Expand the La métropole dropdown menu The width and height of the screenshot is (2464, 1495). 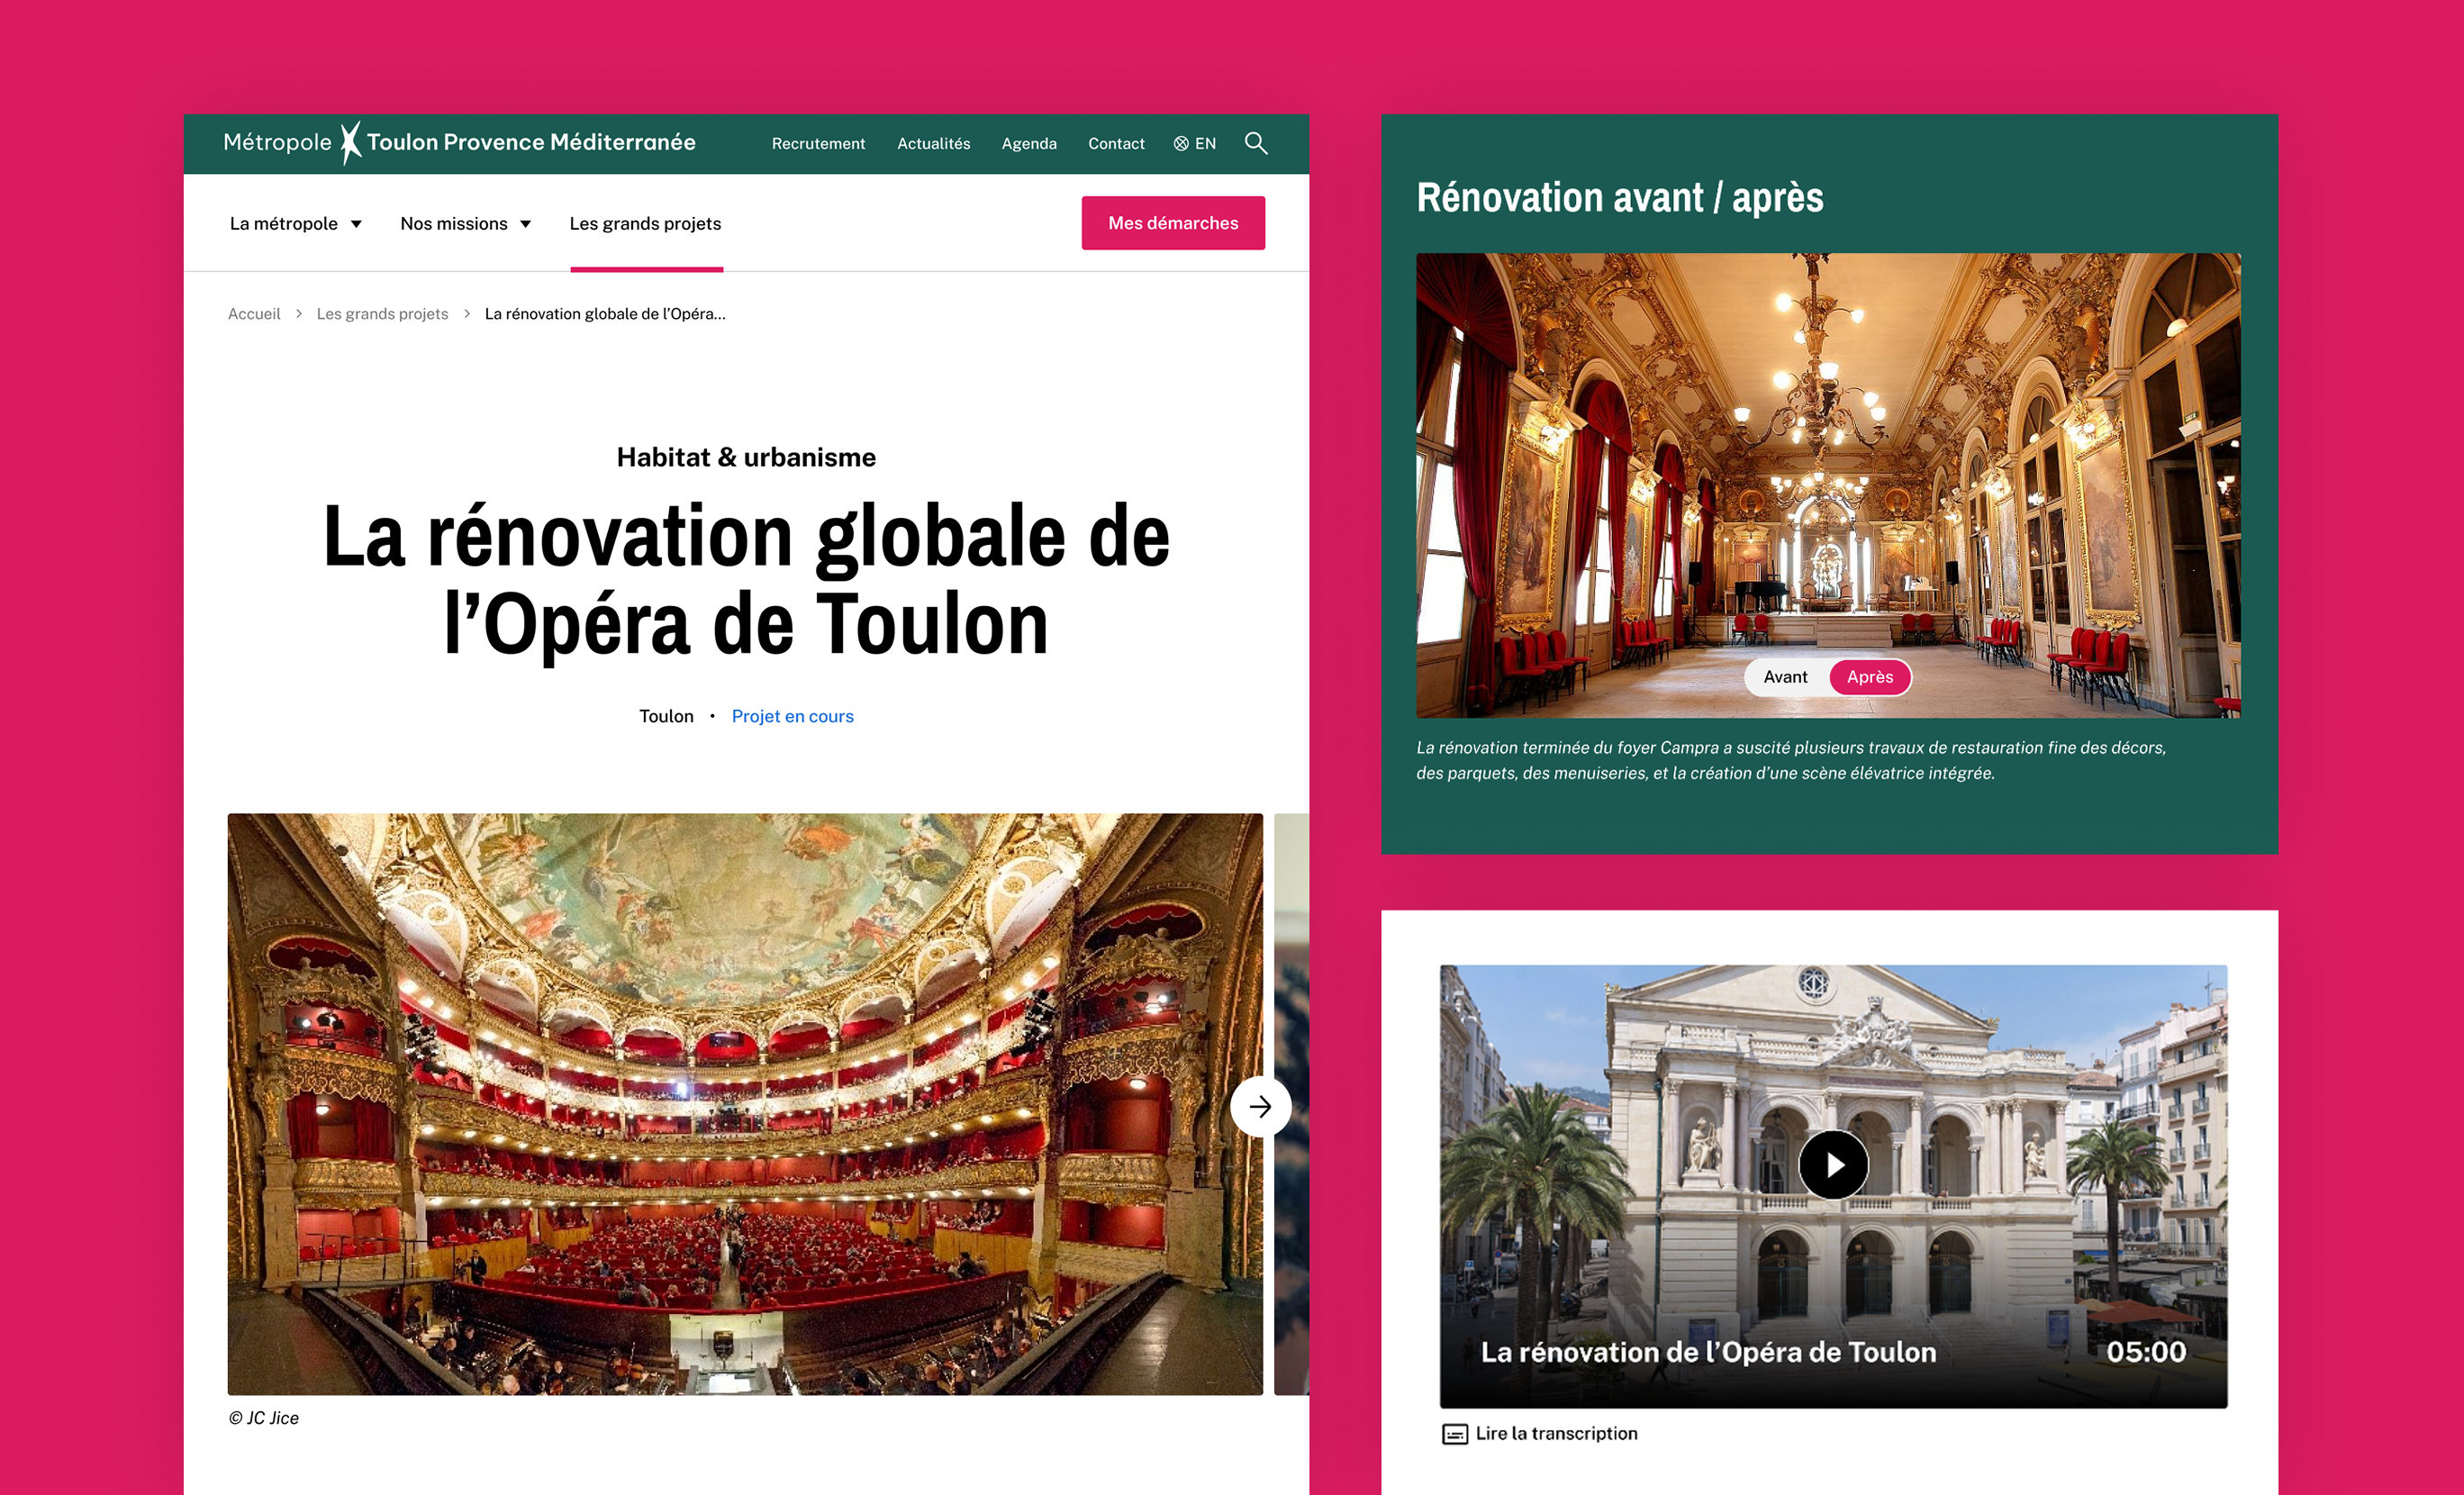click(295, 223)
